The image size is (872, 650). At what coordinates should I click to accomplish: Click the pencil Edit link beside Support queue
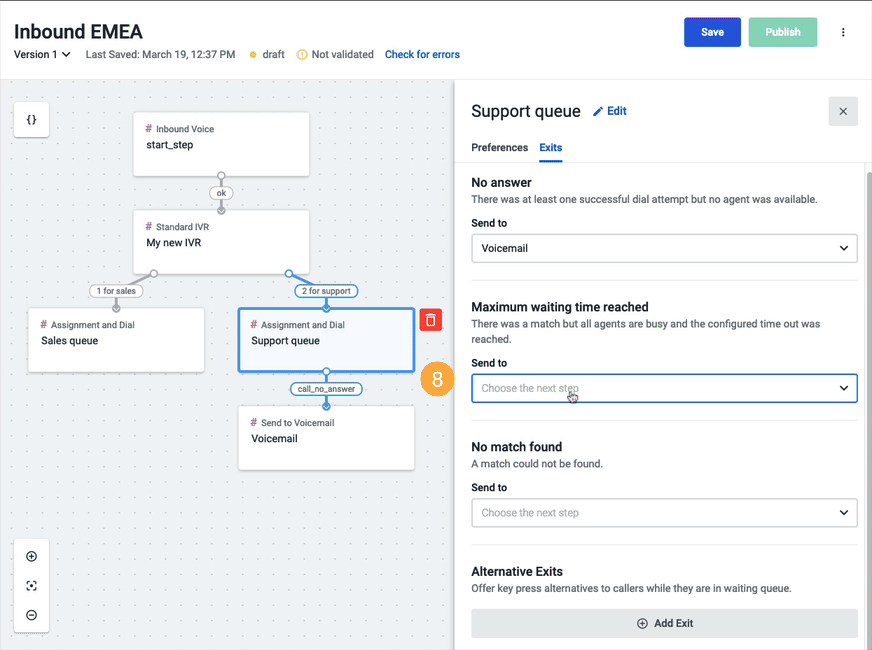coord(610,111)
